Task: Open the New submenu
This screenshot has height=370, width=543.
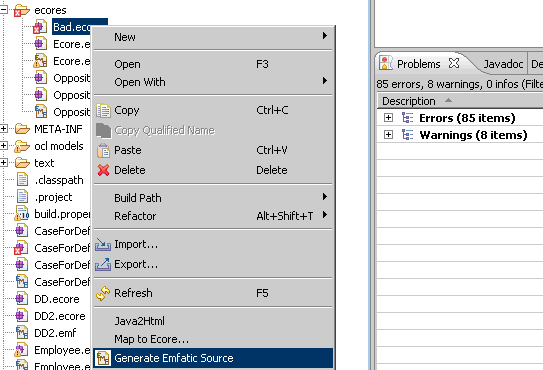Action: [x=213, y=37]
